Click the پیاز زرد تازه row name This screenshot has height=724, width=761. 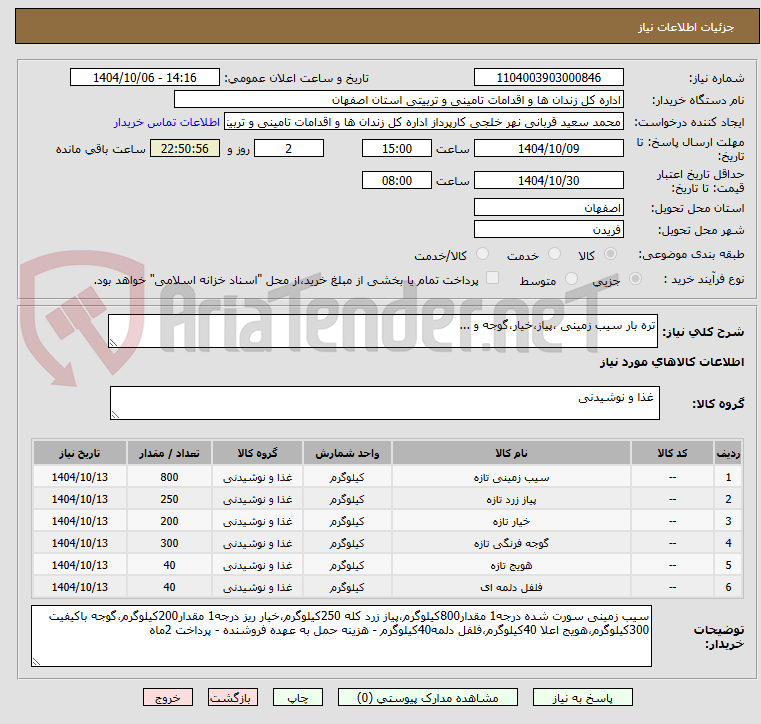point(511,499)
